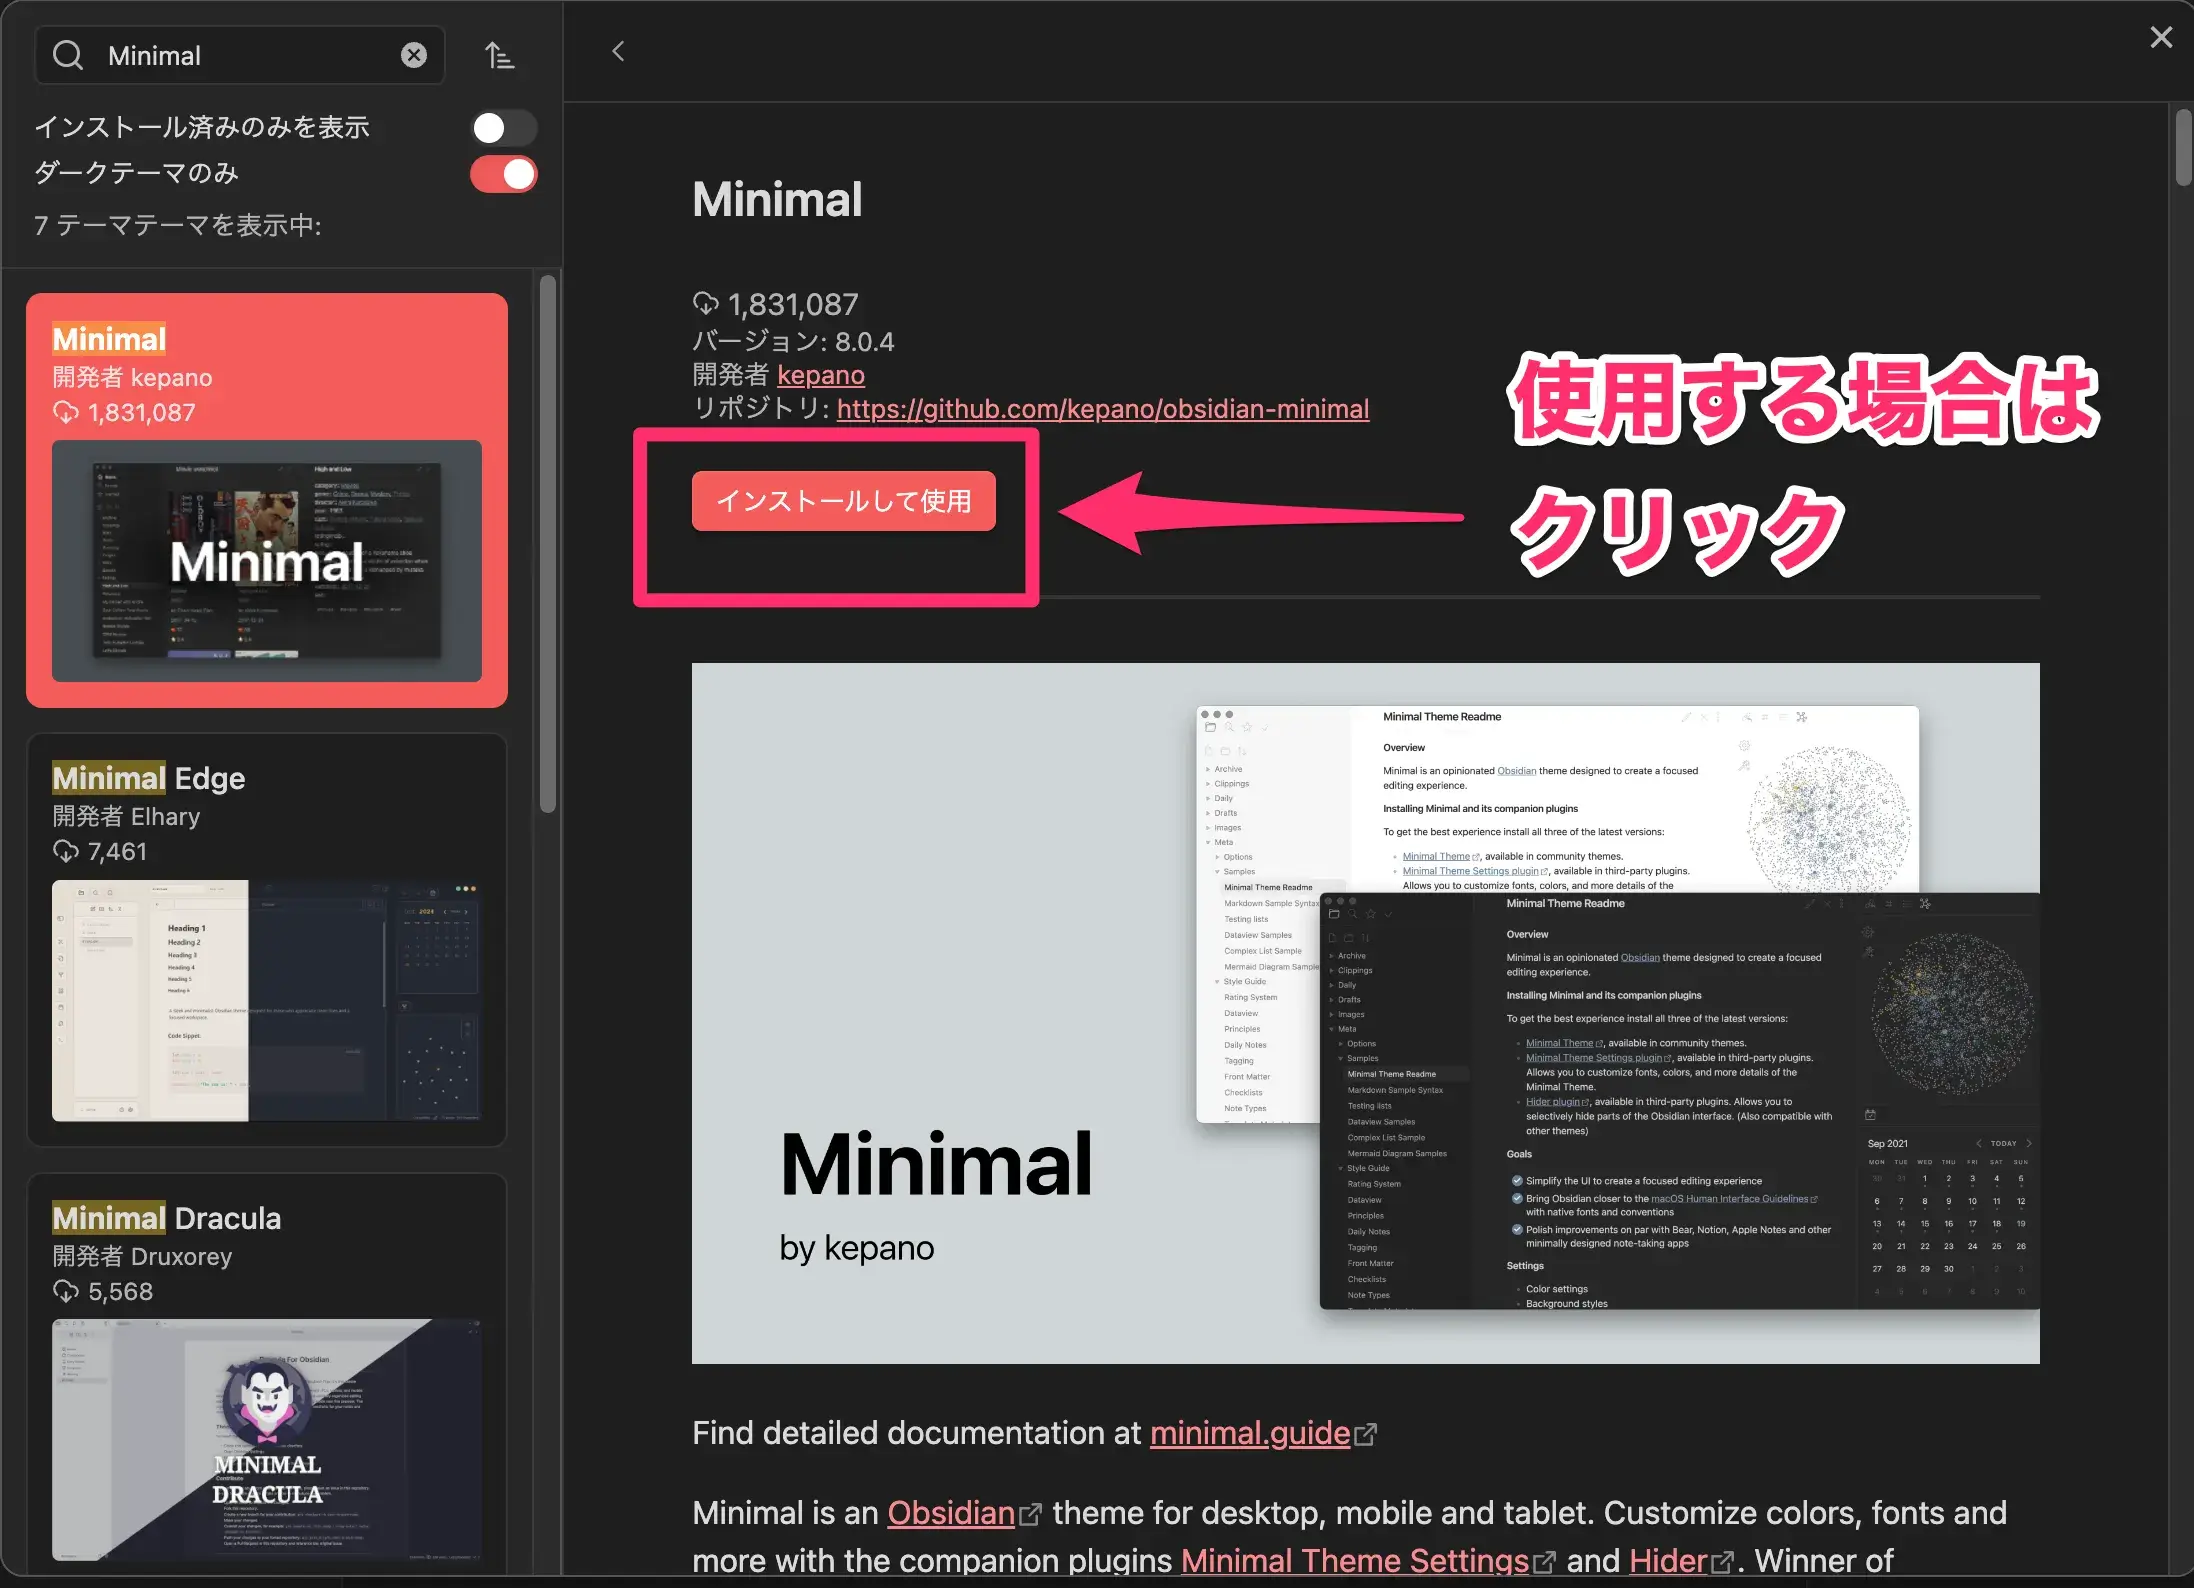Screen dimensions: 2194x1588
Task: Click the theme list scrollbar
Action: point(547,545)
